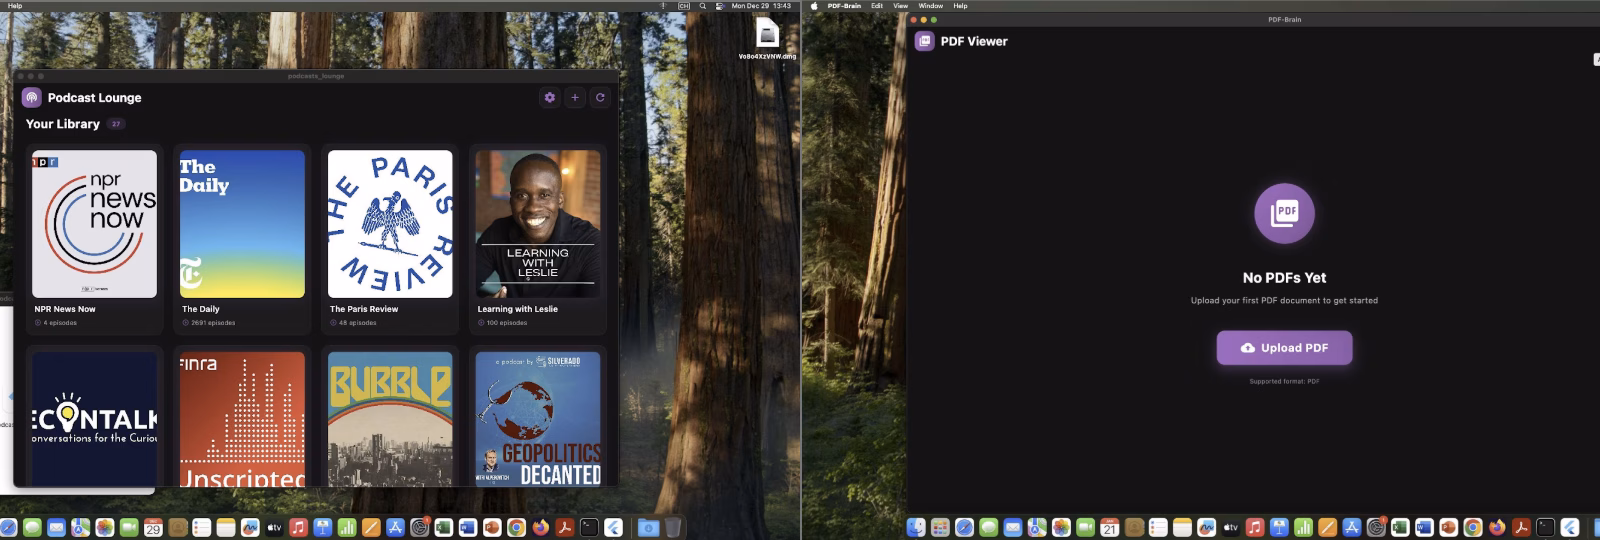Open Learning with Leslie podcast cover

(538, 224)
